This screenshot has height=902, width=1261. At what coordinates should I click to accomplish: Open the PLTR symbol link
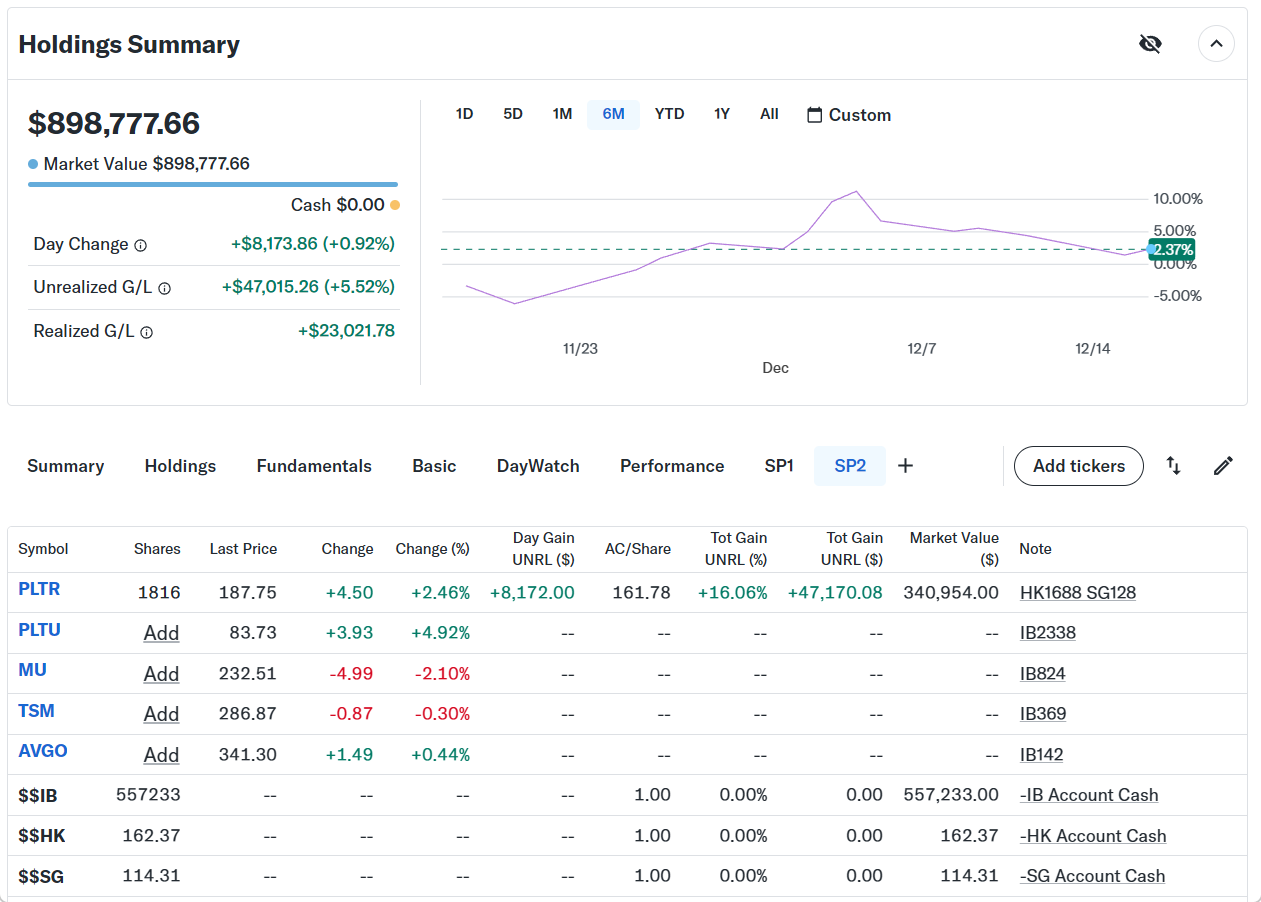[x=39, y=589]
